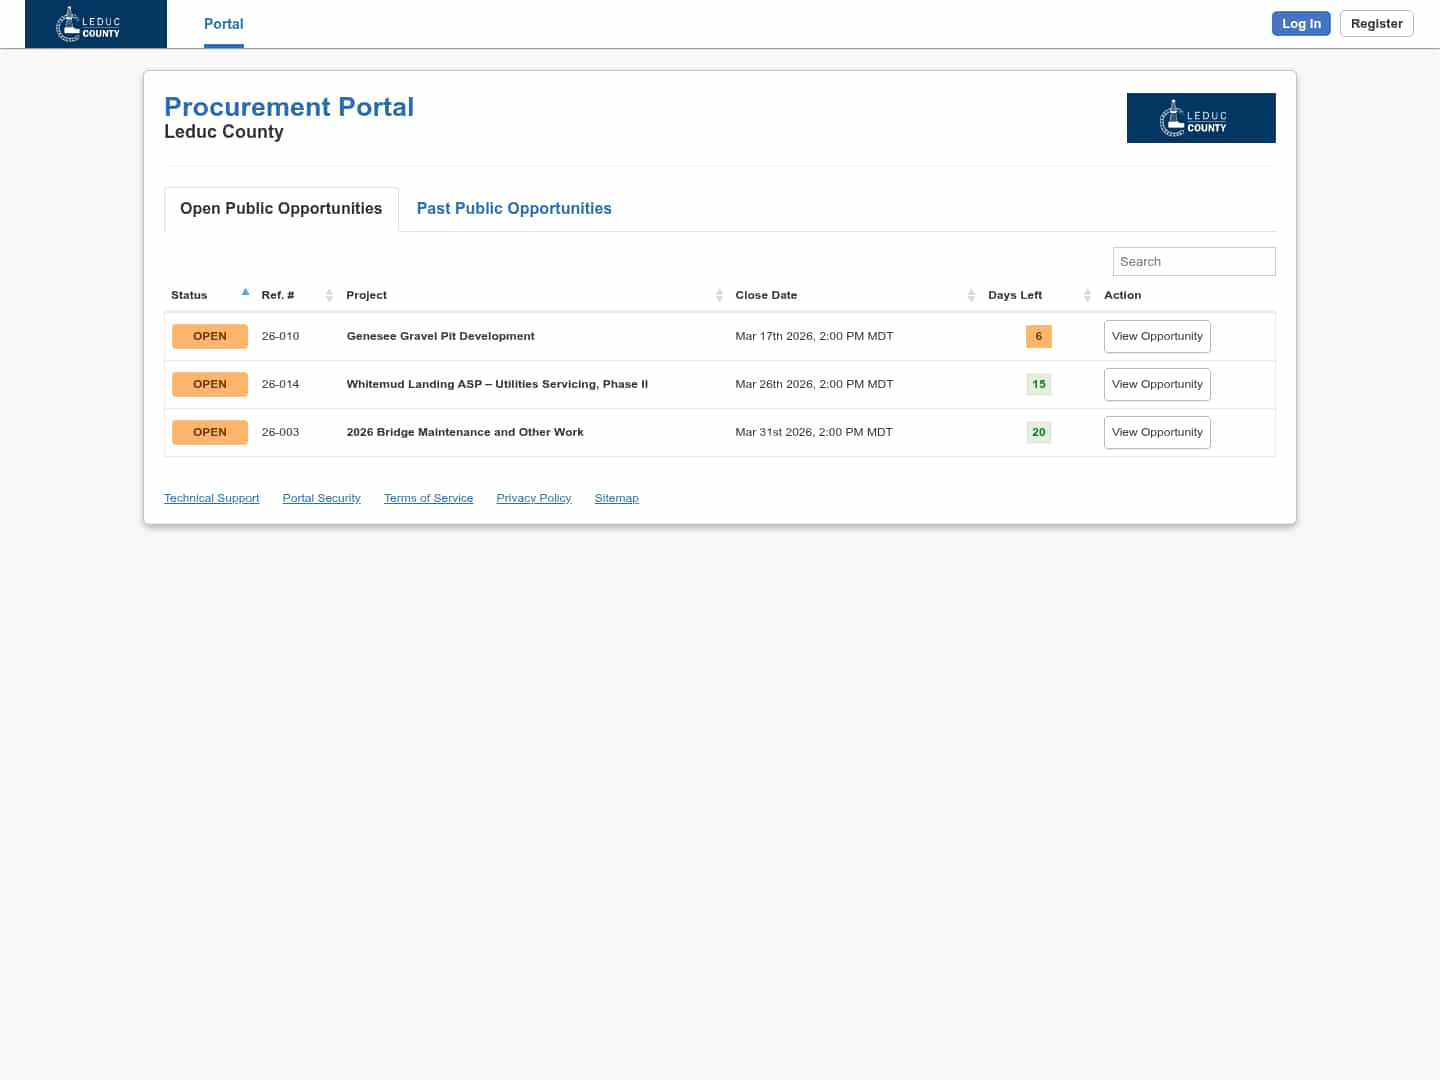Image resolution: width=1440 pixels, height=1080 pixels.
Task: Click the Status column sort caret
Action: click(x=245, y=291)
